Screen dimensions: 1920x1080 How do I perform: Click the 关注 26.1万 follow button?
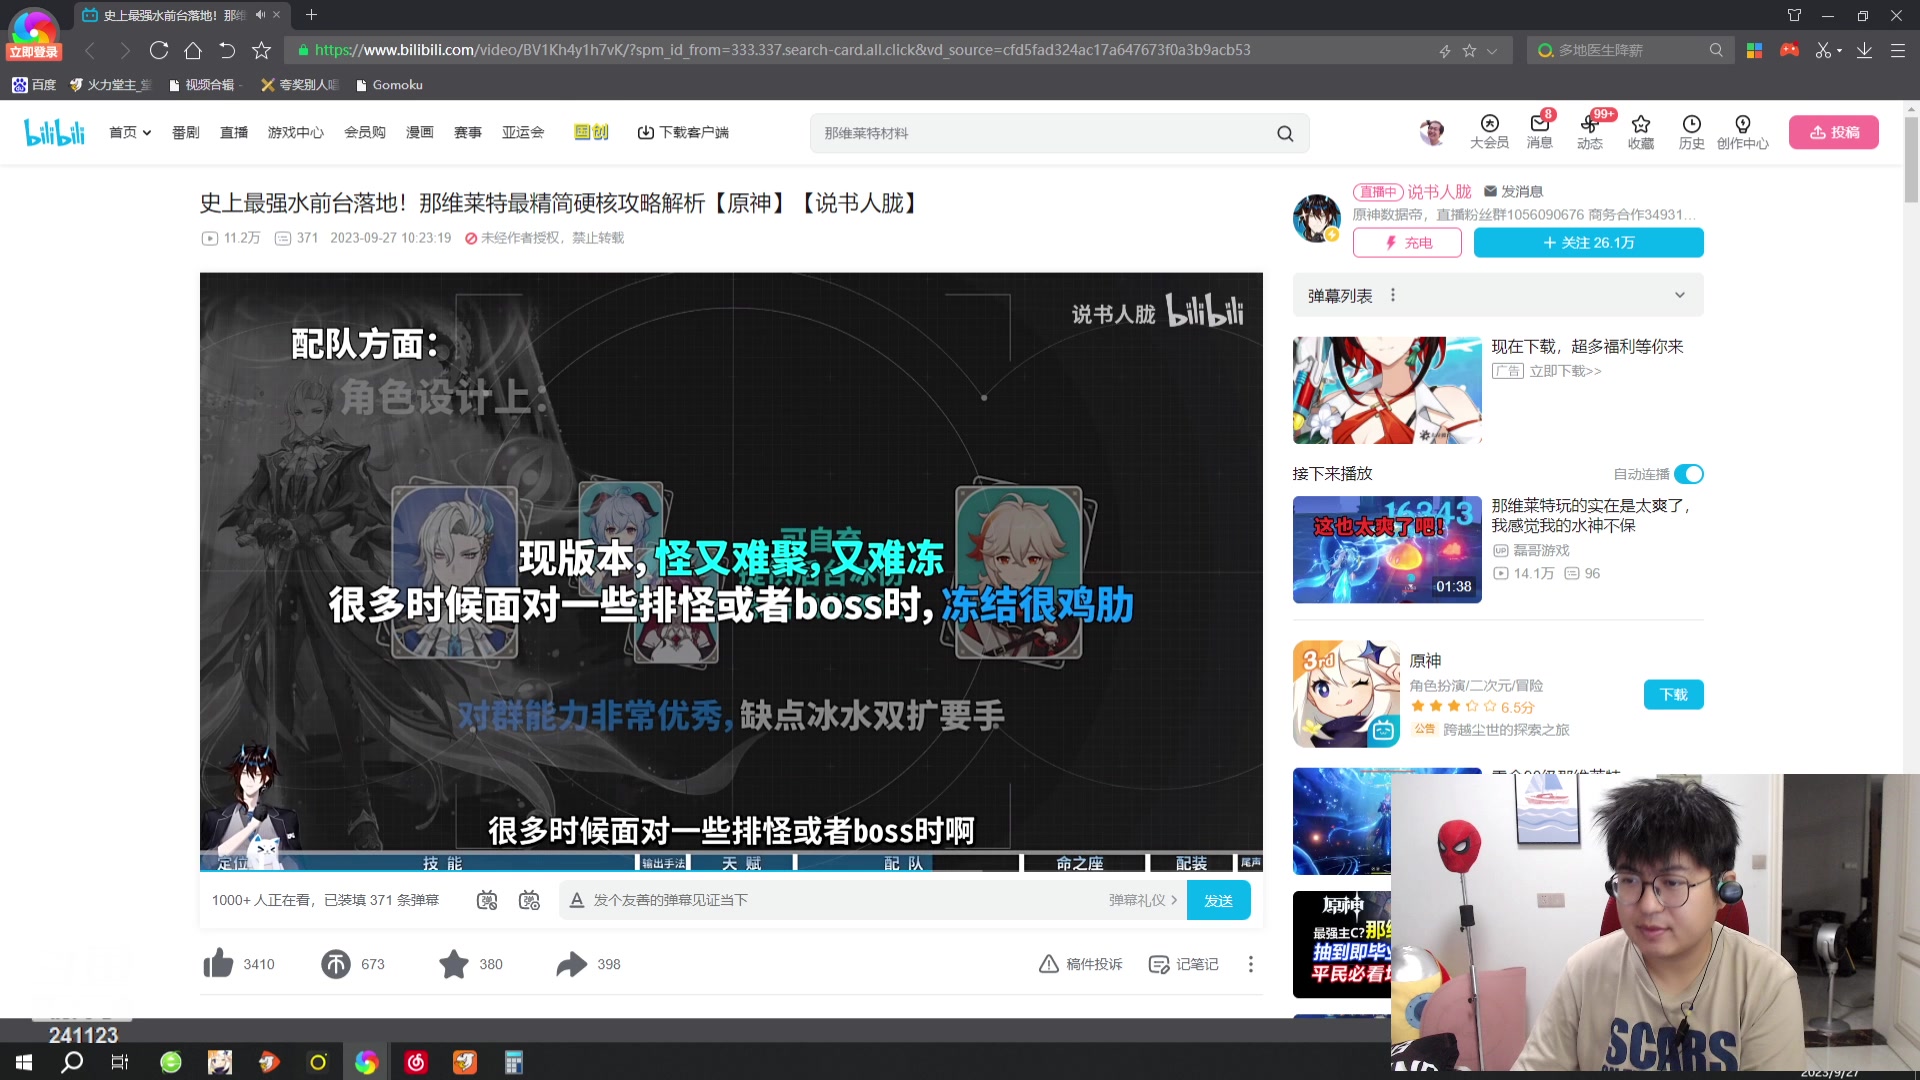point(1588,242)
